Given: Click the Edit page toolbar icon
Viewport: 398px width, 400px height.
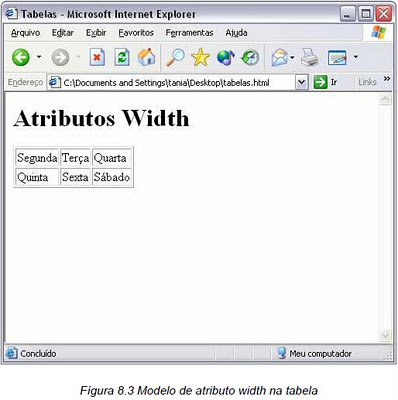Looking at the screenshot, I should (337, 57).
